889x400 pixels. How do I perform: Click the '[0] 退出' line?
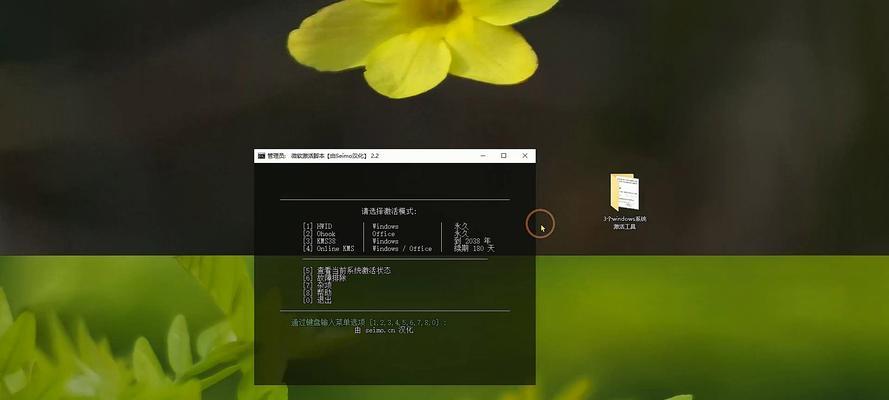point(318,300)
